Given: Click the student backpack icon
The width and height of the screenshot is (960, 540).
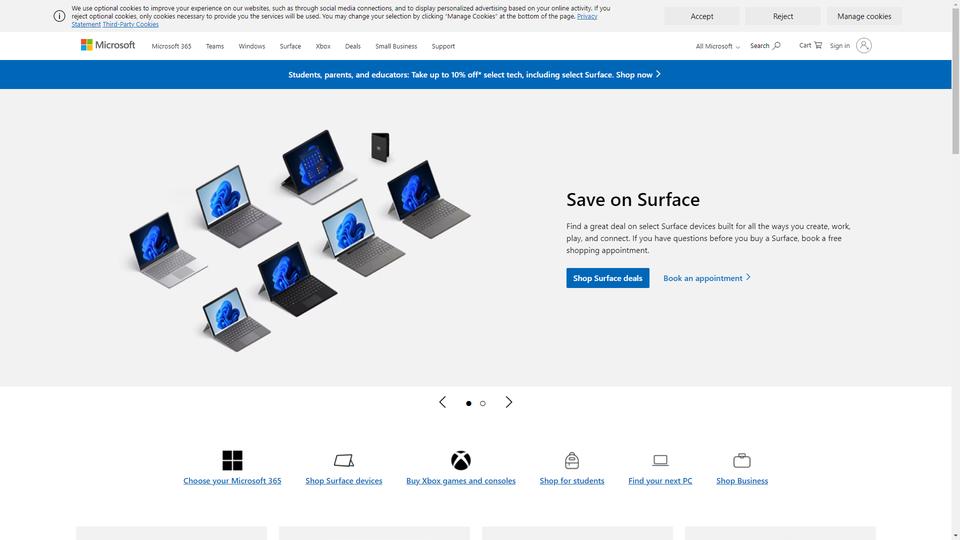Looking at the screenshot, I should (572, 460).
